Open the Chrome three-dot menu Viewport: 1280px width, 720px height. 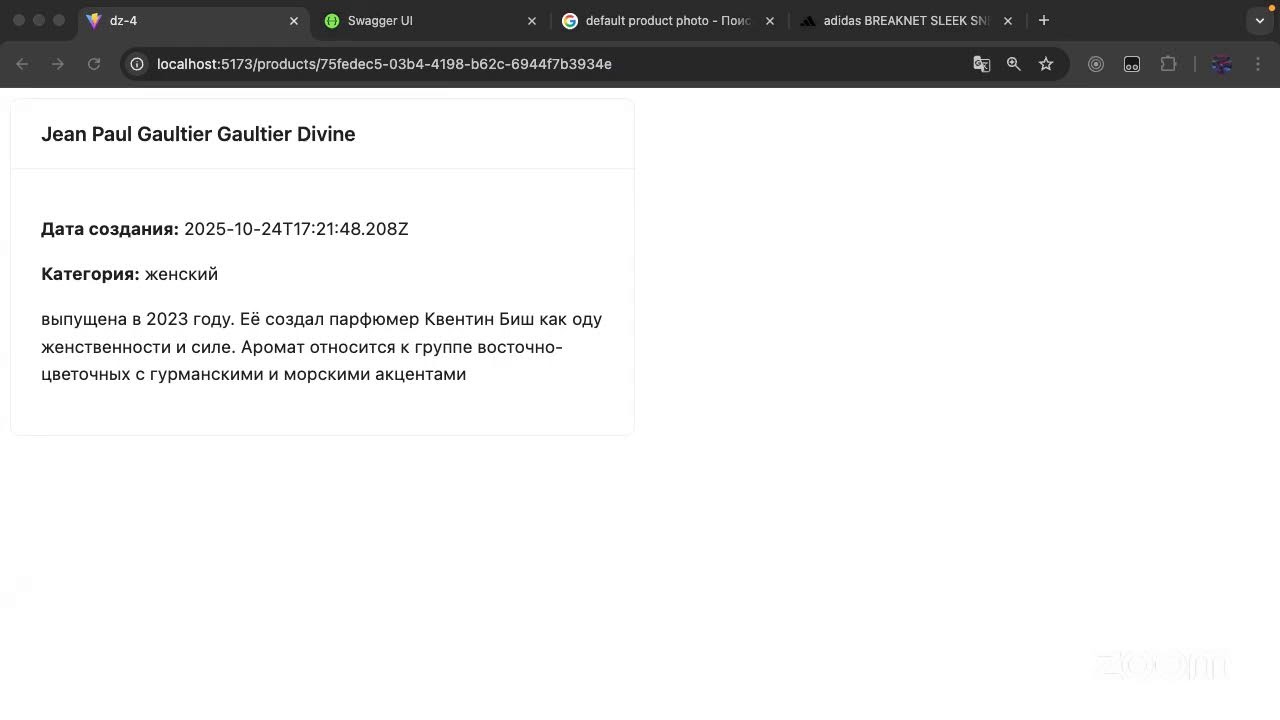1257,64
